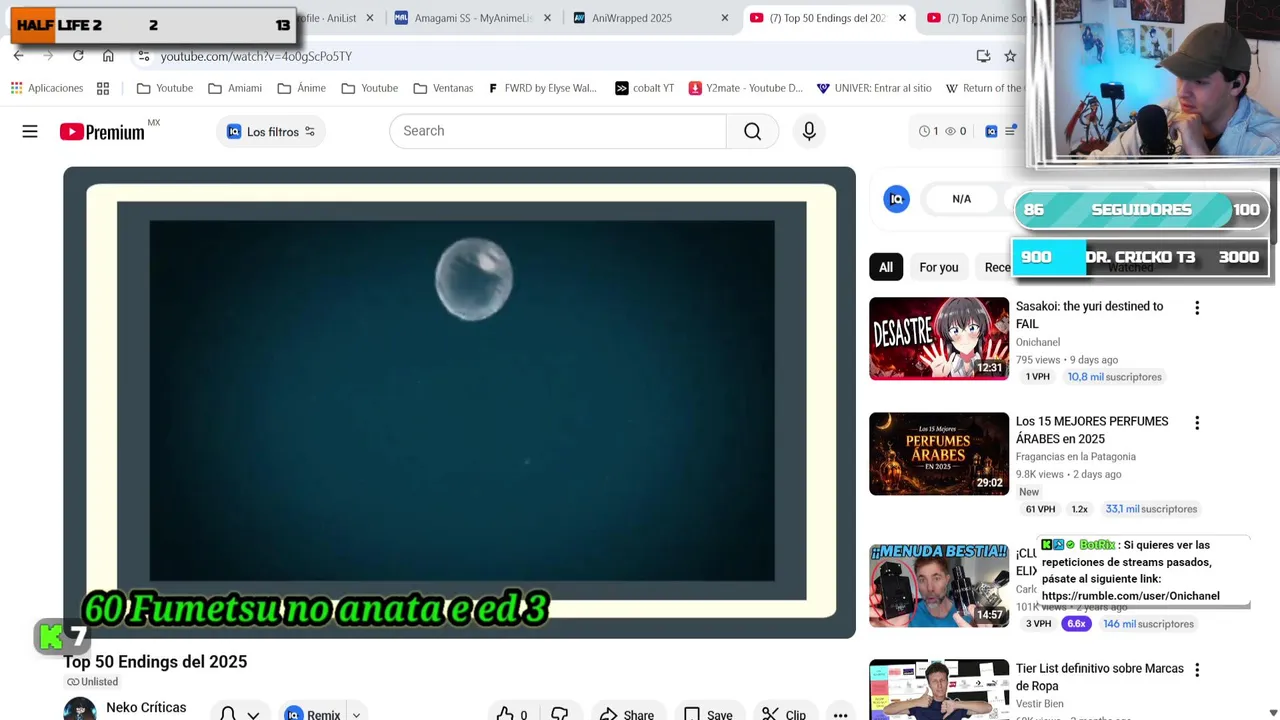Open the UNIVER: Entrar al sitio bookmark
This screenshot has width=1280, height=720.
874,88
